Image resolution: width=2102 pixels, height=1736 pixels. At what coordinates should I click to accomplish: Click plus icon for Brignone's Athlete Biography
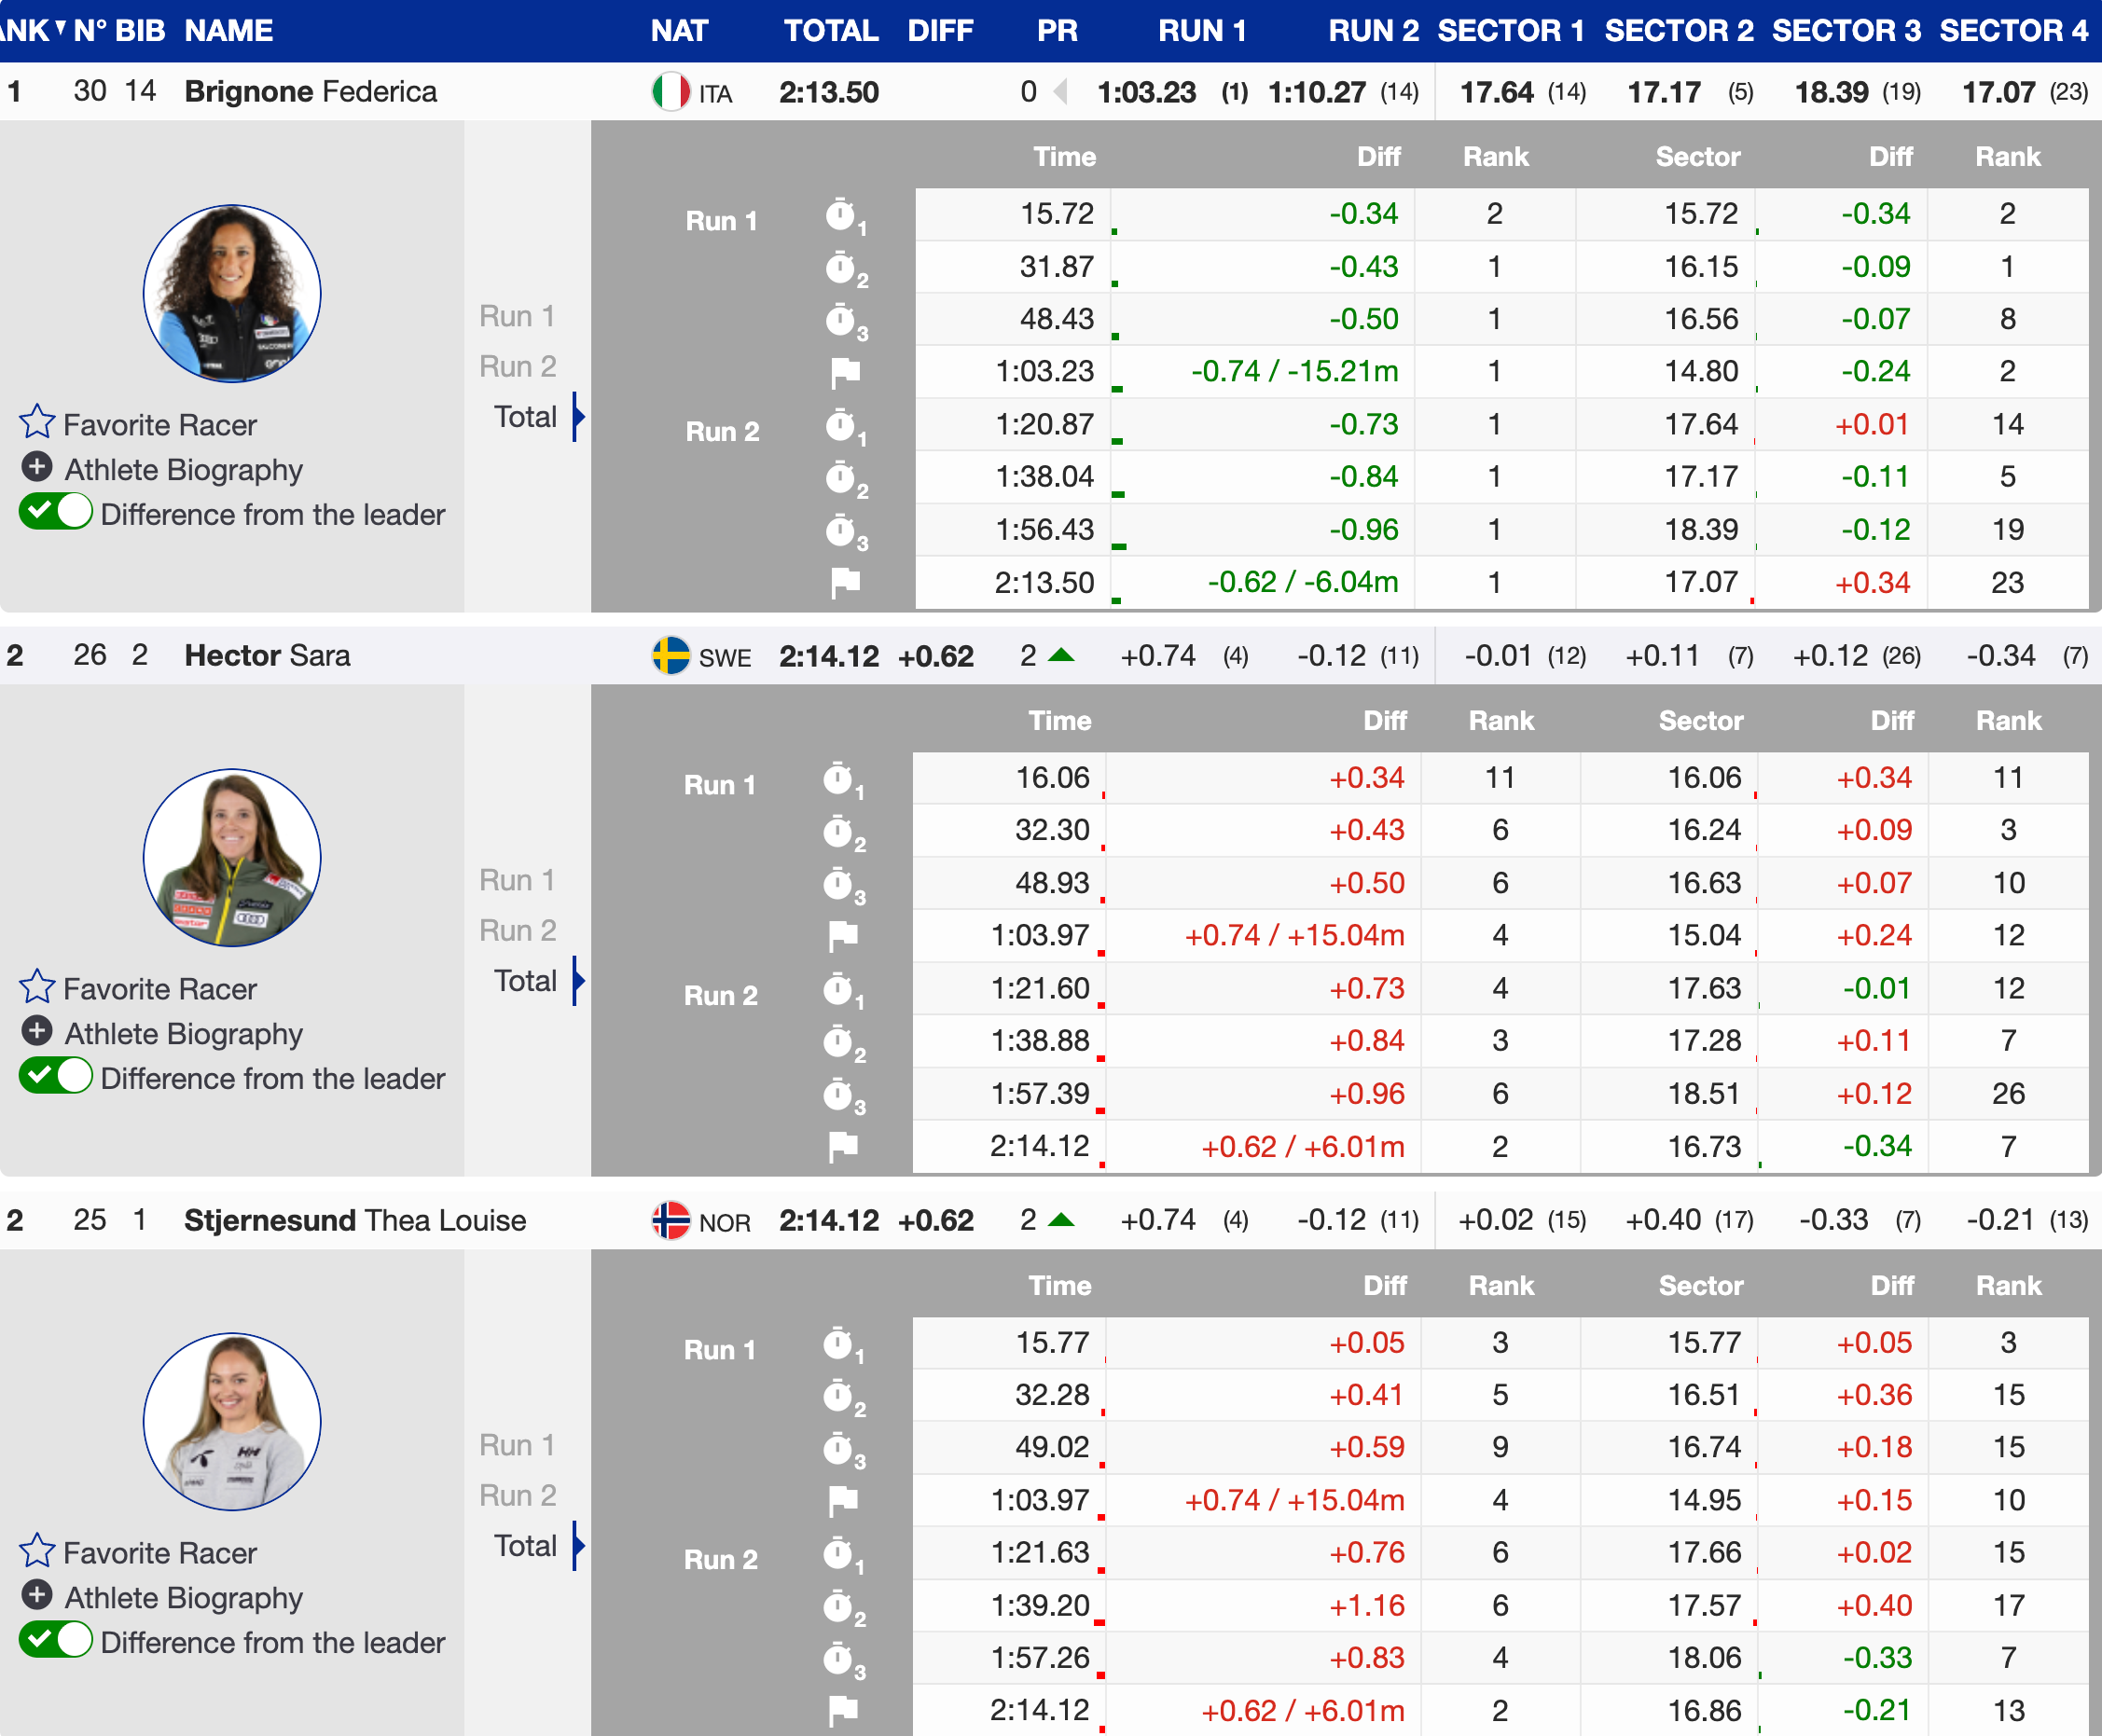(37, 467)
